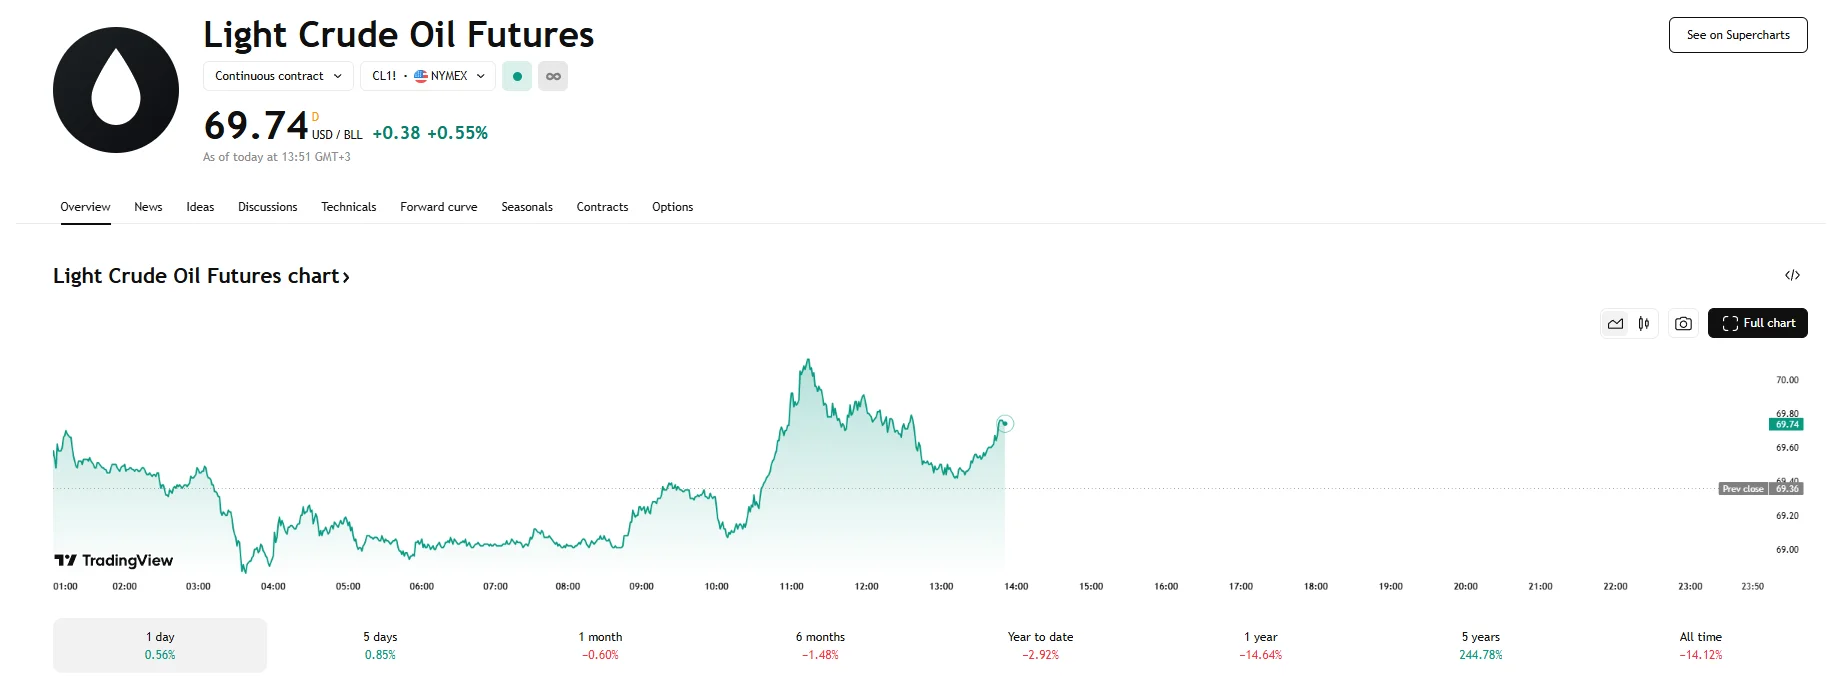Open the Contracts tab

602,207
